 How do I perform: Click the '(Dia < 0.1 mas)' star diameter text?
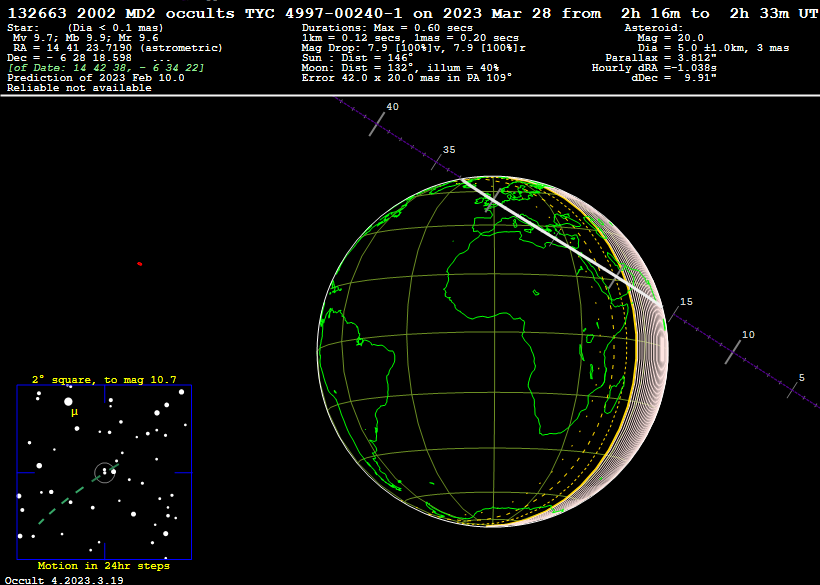[x=116, y=28]
